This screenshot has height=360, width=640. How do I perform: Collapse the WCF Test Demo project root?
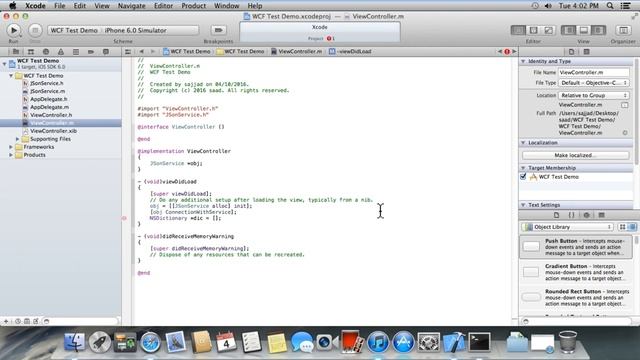(x=4, y=64)
